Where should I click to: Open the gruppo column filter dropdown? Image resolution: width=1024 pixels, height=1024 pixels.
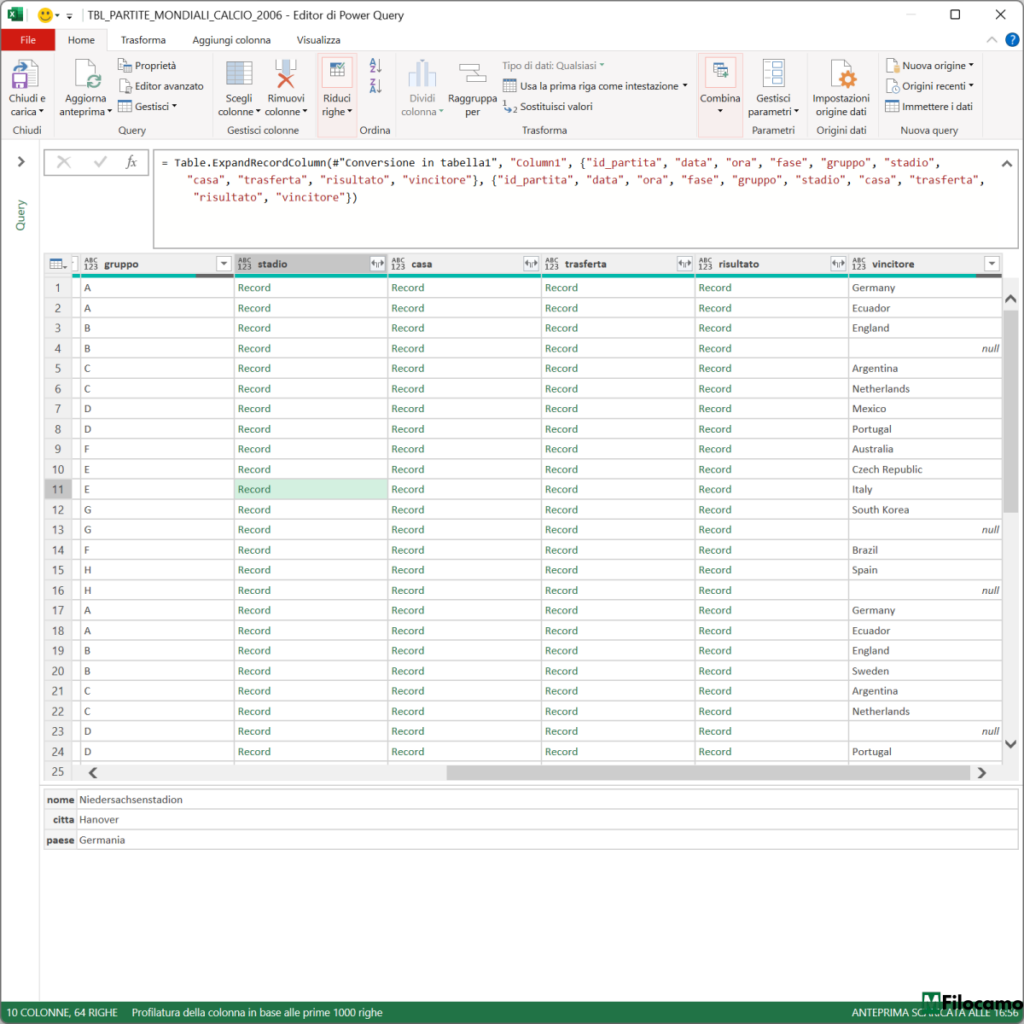tap(224, 264)
